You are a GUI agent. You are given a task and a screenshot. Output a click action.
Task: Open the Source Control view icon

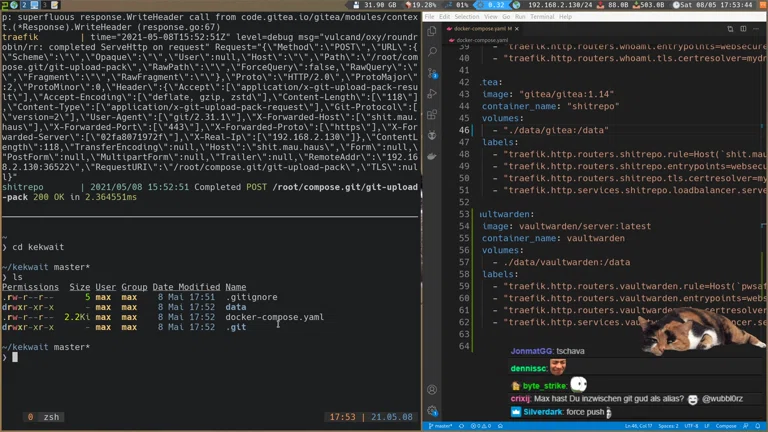[432, 73]
